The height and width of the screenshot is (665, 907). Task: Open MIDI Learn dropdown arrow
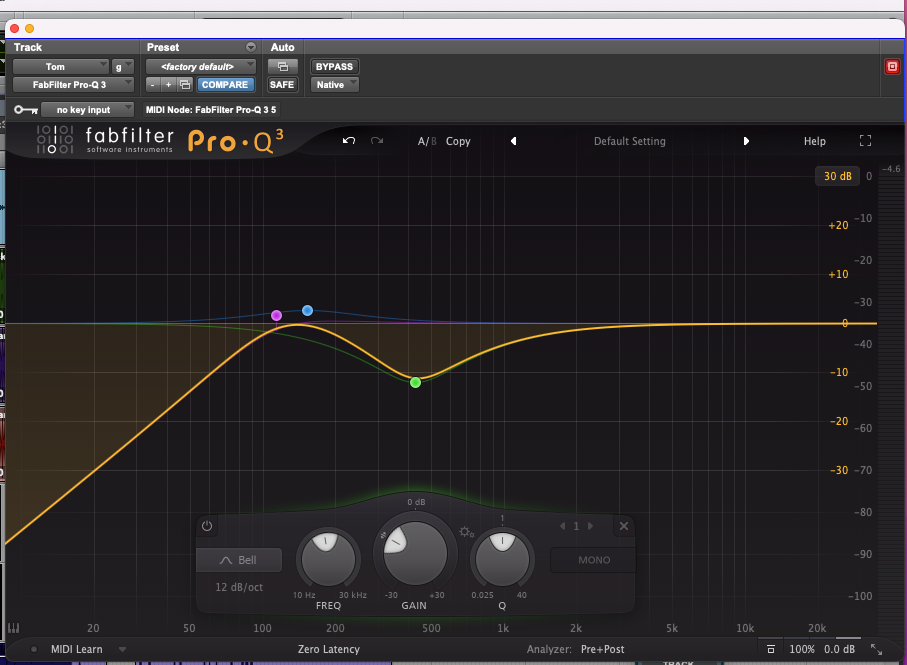122,649
